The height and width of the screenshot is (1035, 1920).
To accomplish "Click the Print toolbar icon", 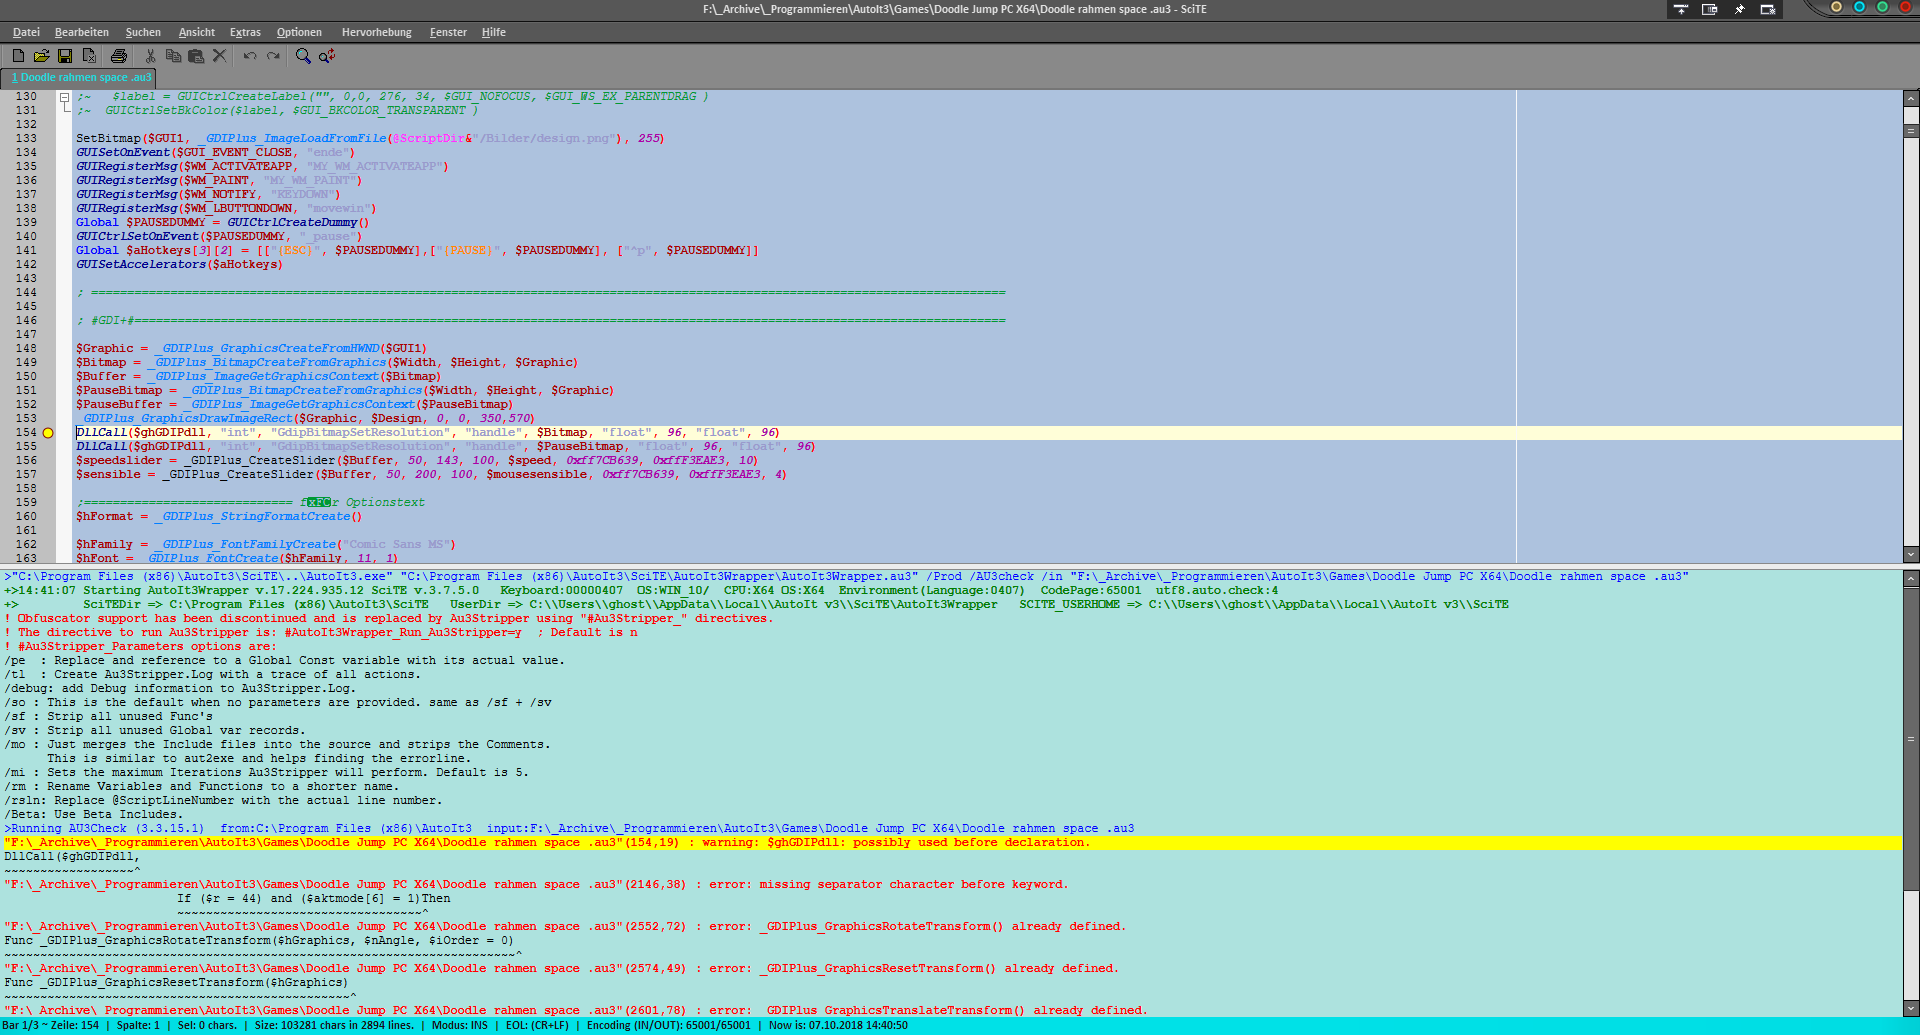I will tap(119, 56).
